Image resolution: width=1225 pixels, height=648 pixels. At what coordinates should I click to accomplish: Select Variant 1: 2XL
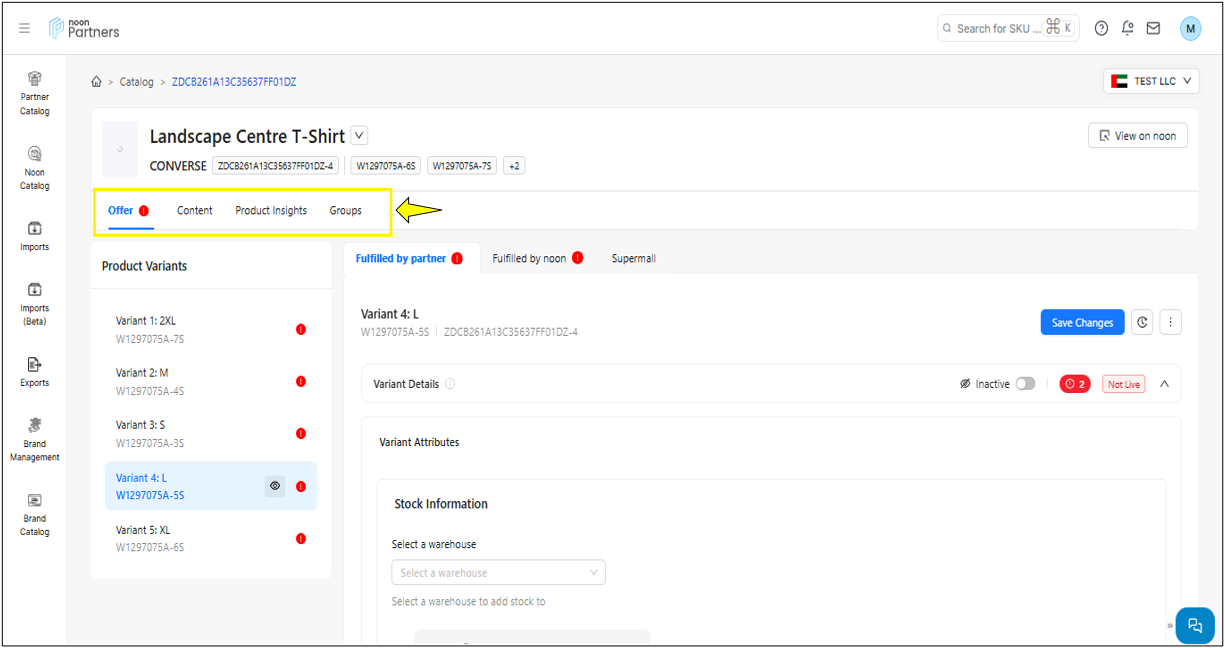coord(210,329)
